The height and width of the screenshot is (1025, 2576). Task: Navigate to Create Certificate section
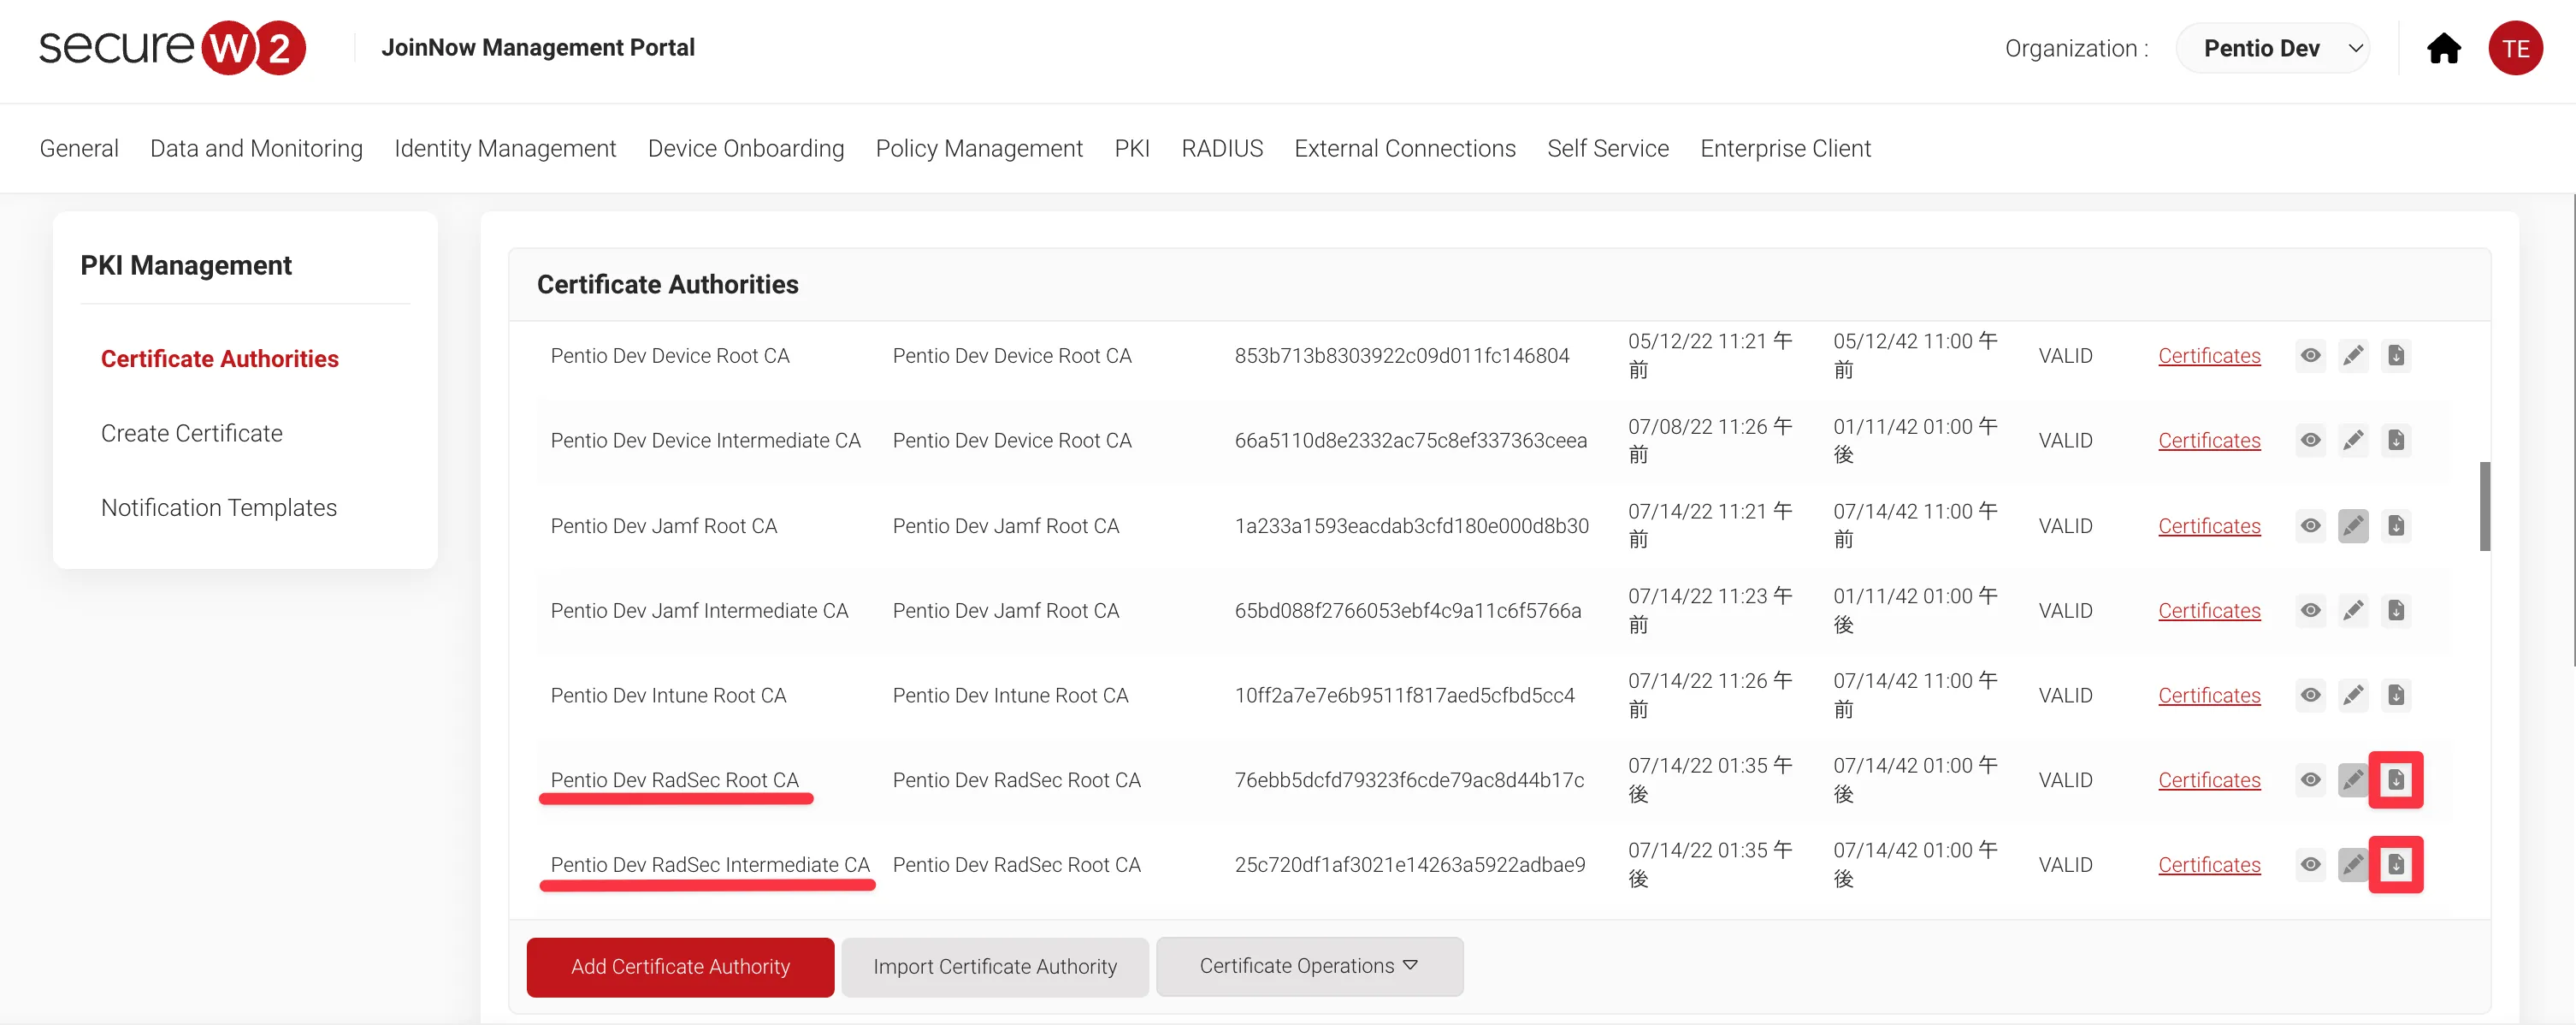(x=191, y=432)
